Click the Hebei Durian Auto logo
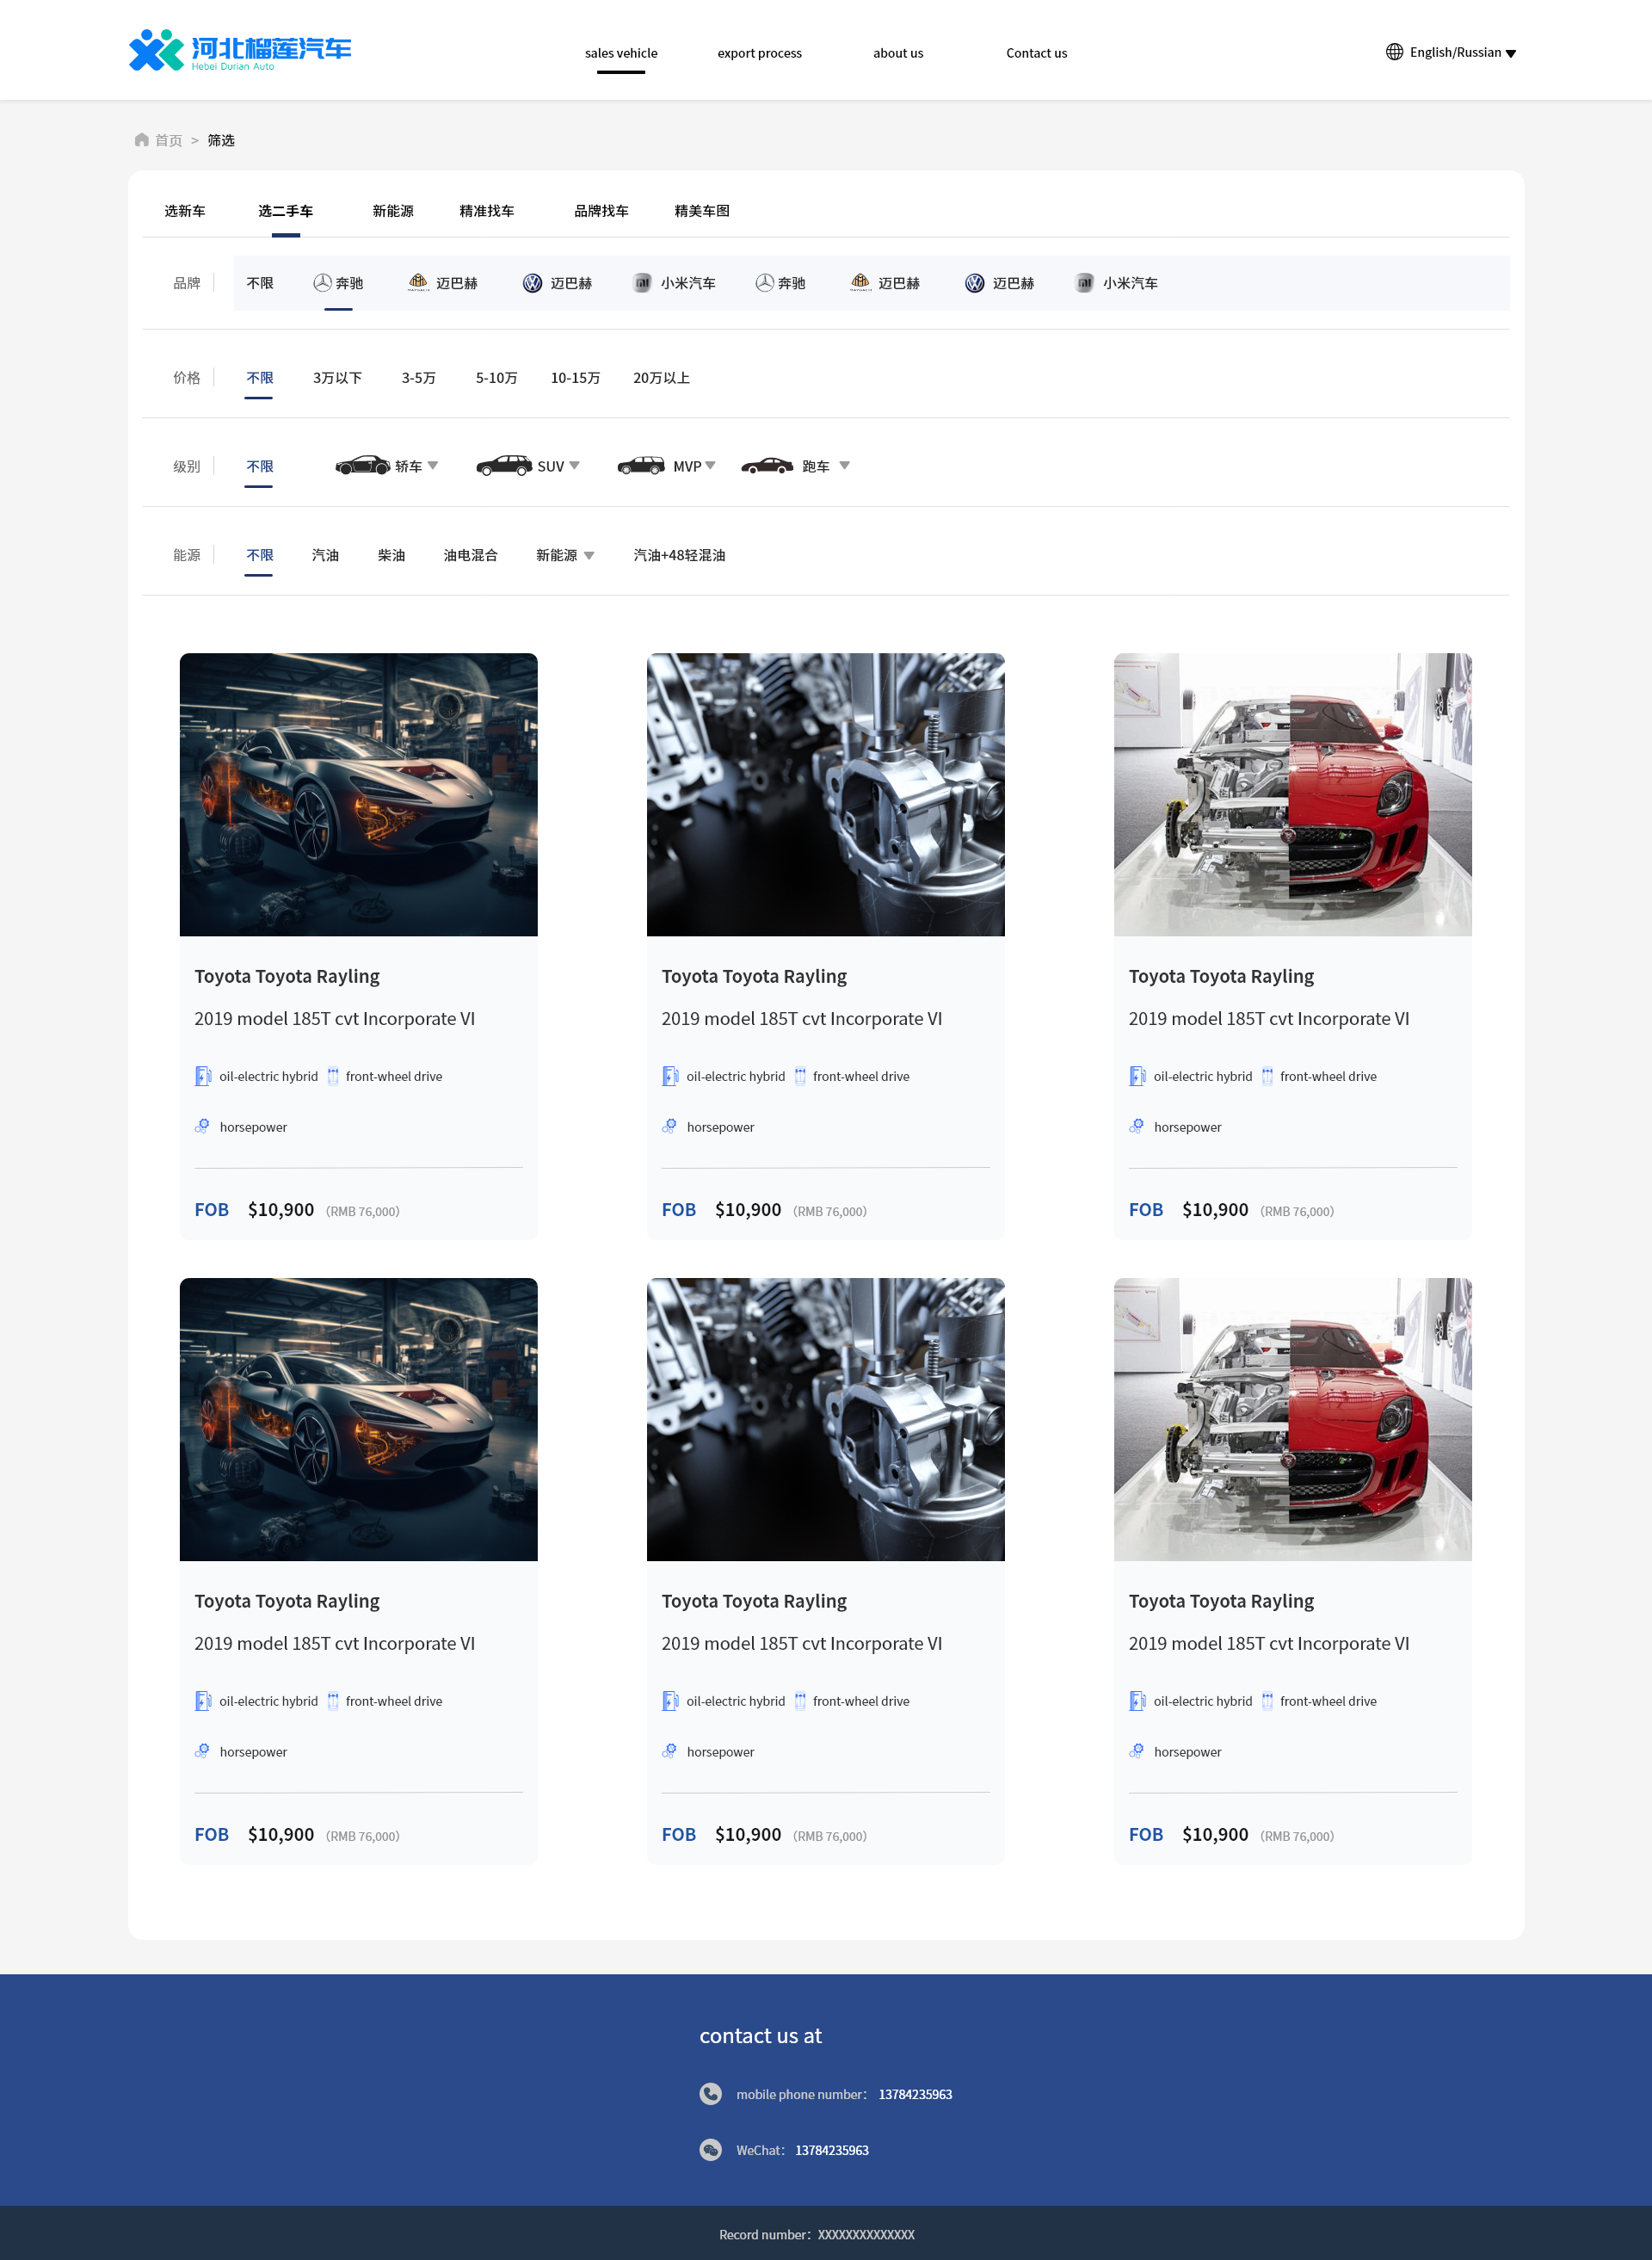Screen dimensions: 1652x2260 [240, 50]
